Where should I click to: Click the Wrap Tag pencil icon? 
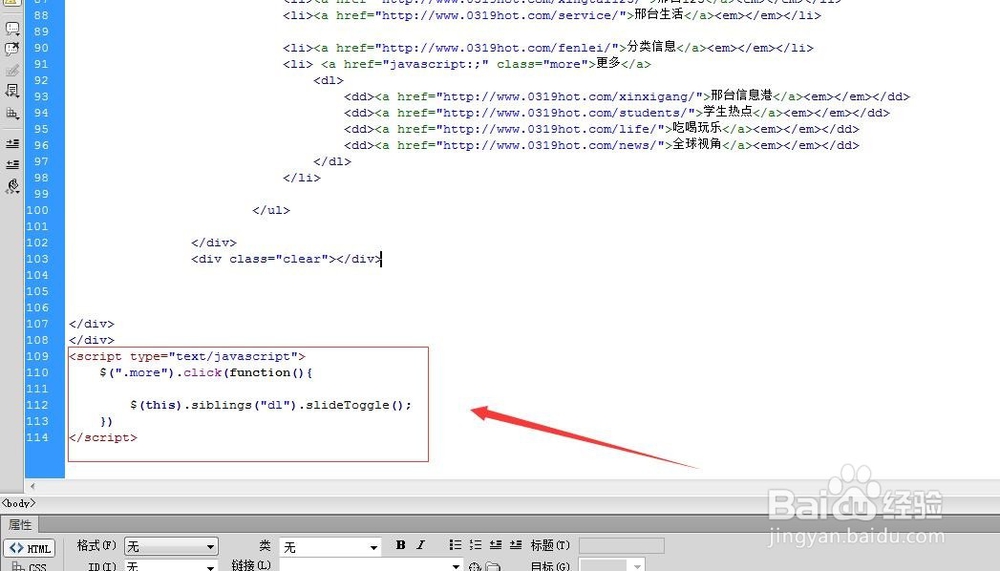[12, 70]
